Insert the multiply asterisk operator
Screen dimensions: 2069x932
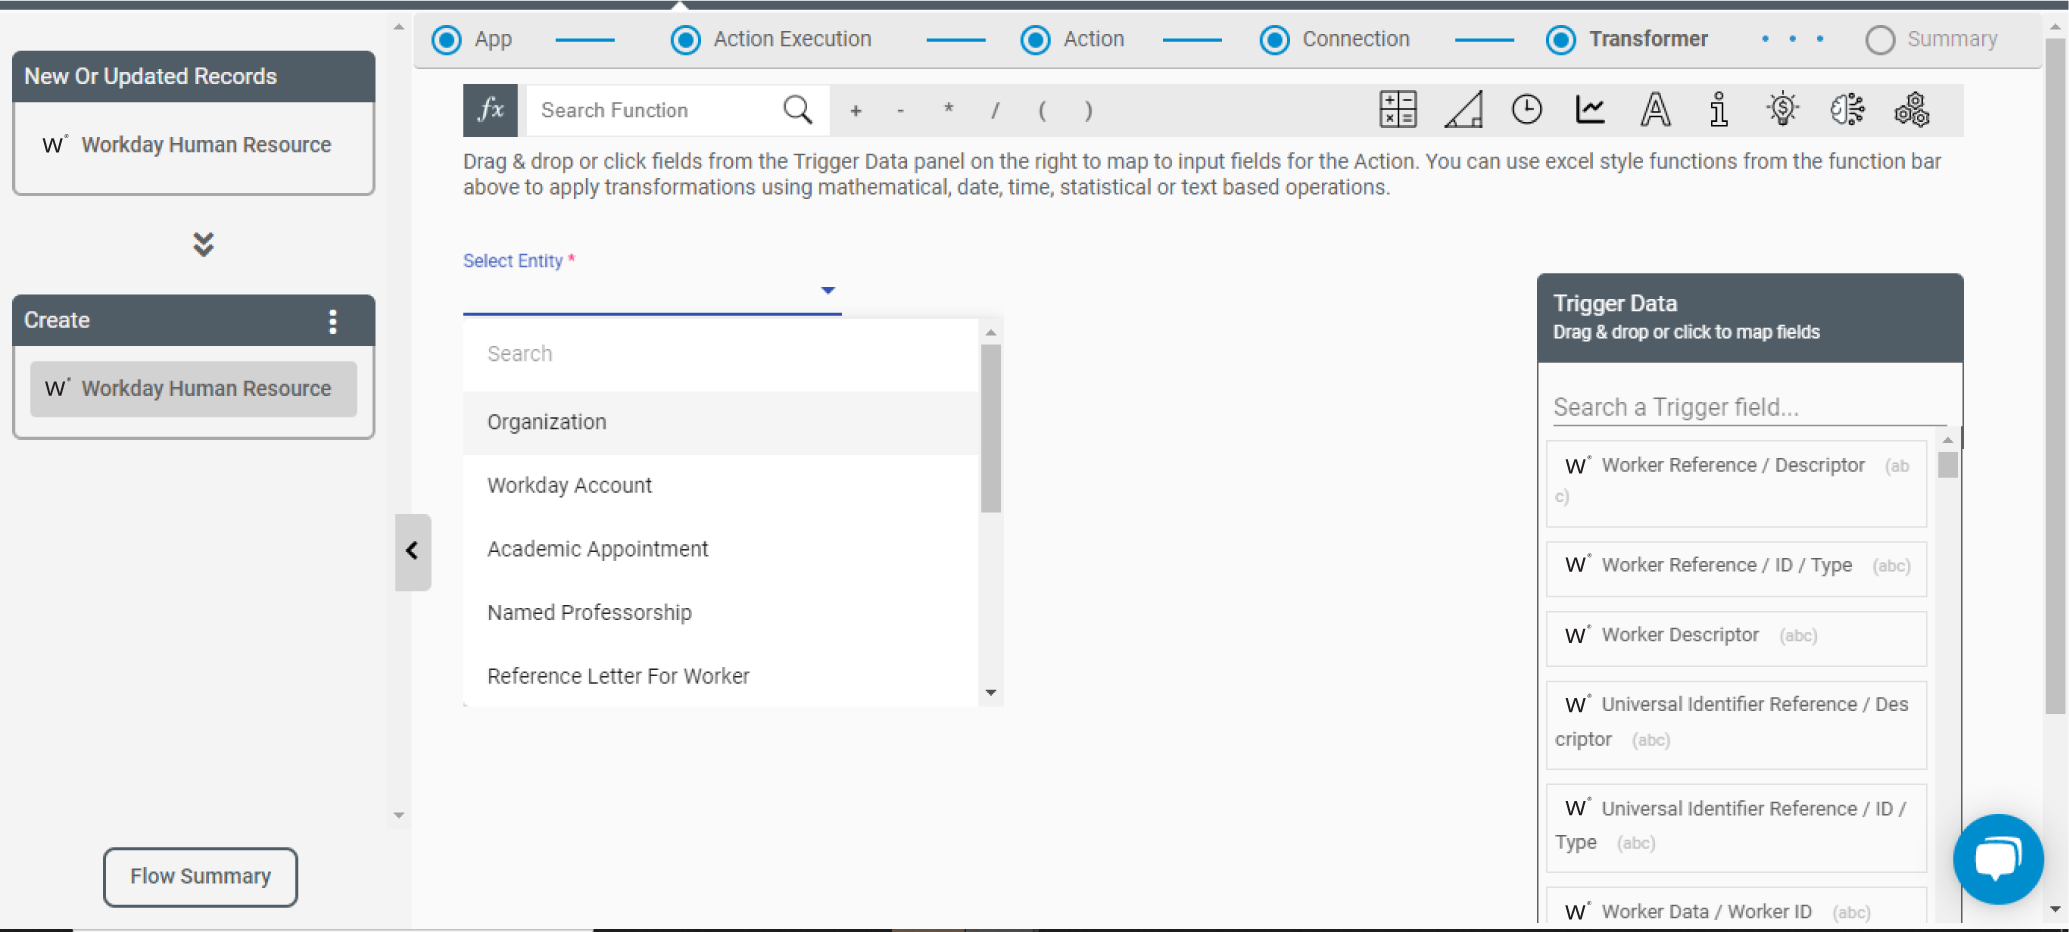[x=948, y=110]
